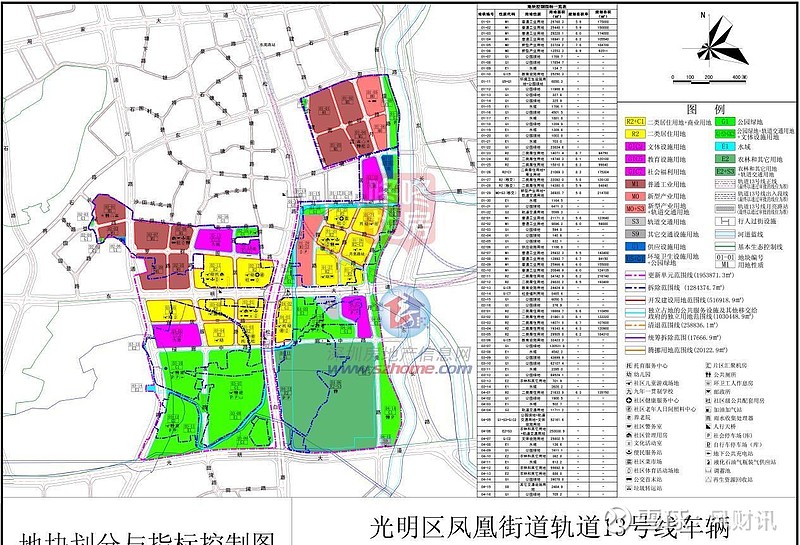This screenshot has height=545, width=800.
Task: Click the 垃圾转运站 legend icon
Action: point(629,488)
